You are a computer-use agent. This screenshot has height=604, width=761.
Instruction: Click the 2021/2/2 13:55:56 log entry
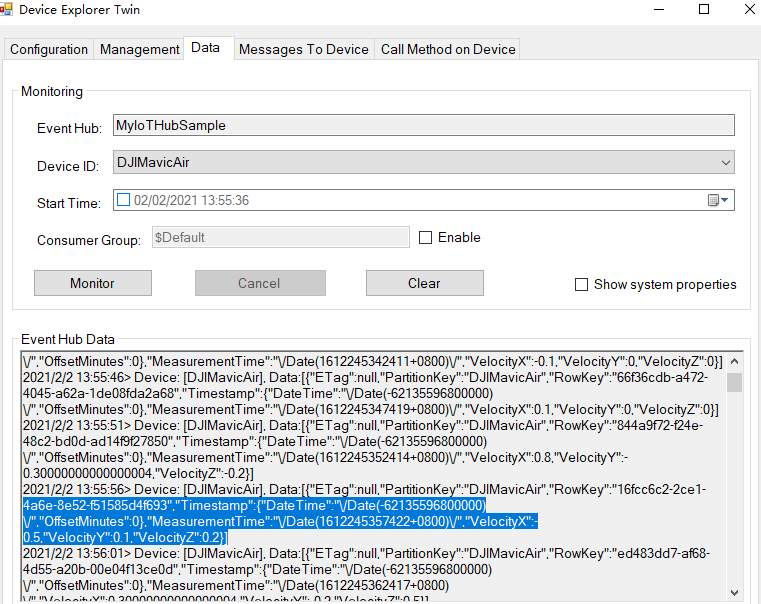pos(364,490)
